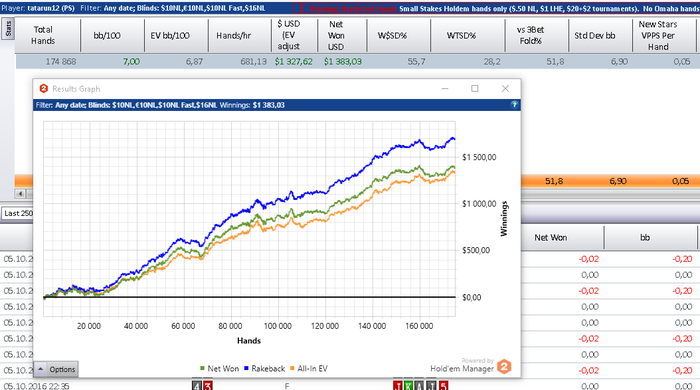
Task: Click the Results Graph window app icon
Action: tap(43, 88)
